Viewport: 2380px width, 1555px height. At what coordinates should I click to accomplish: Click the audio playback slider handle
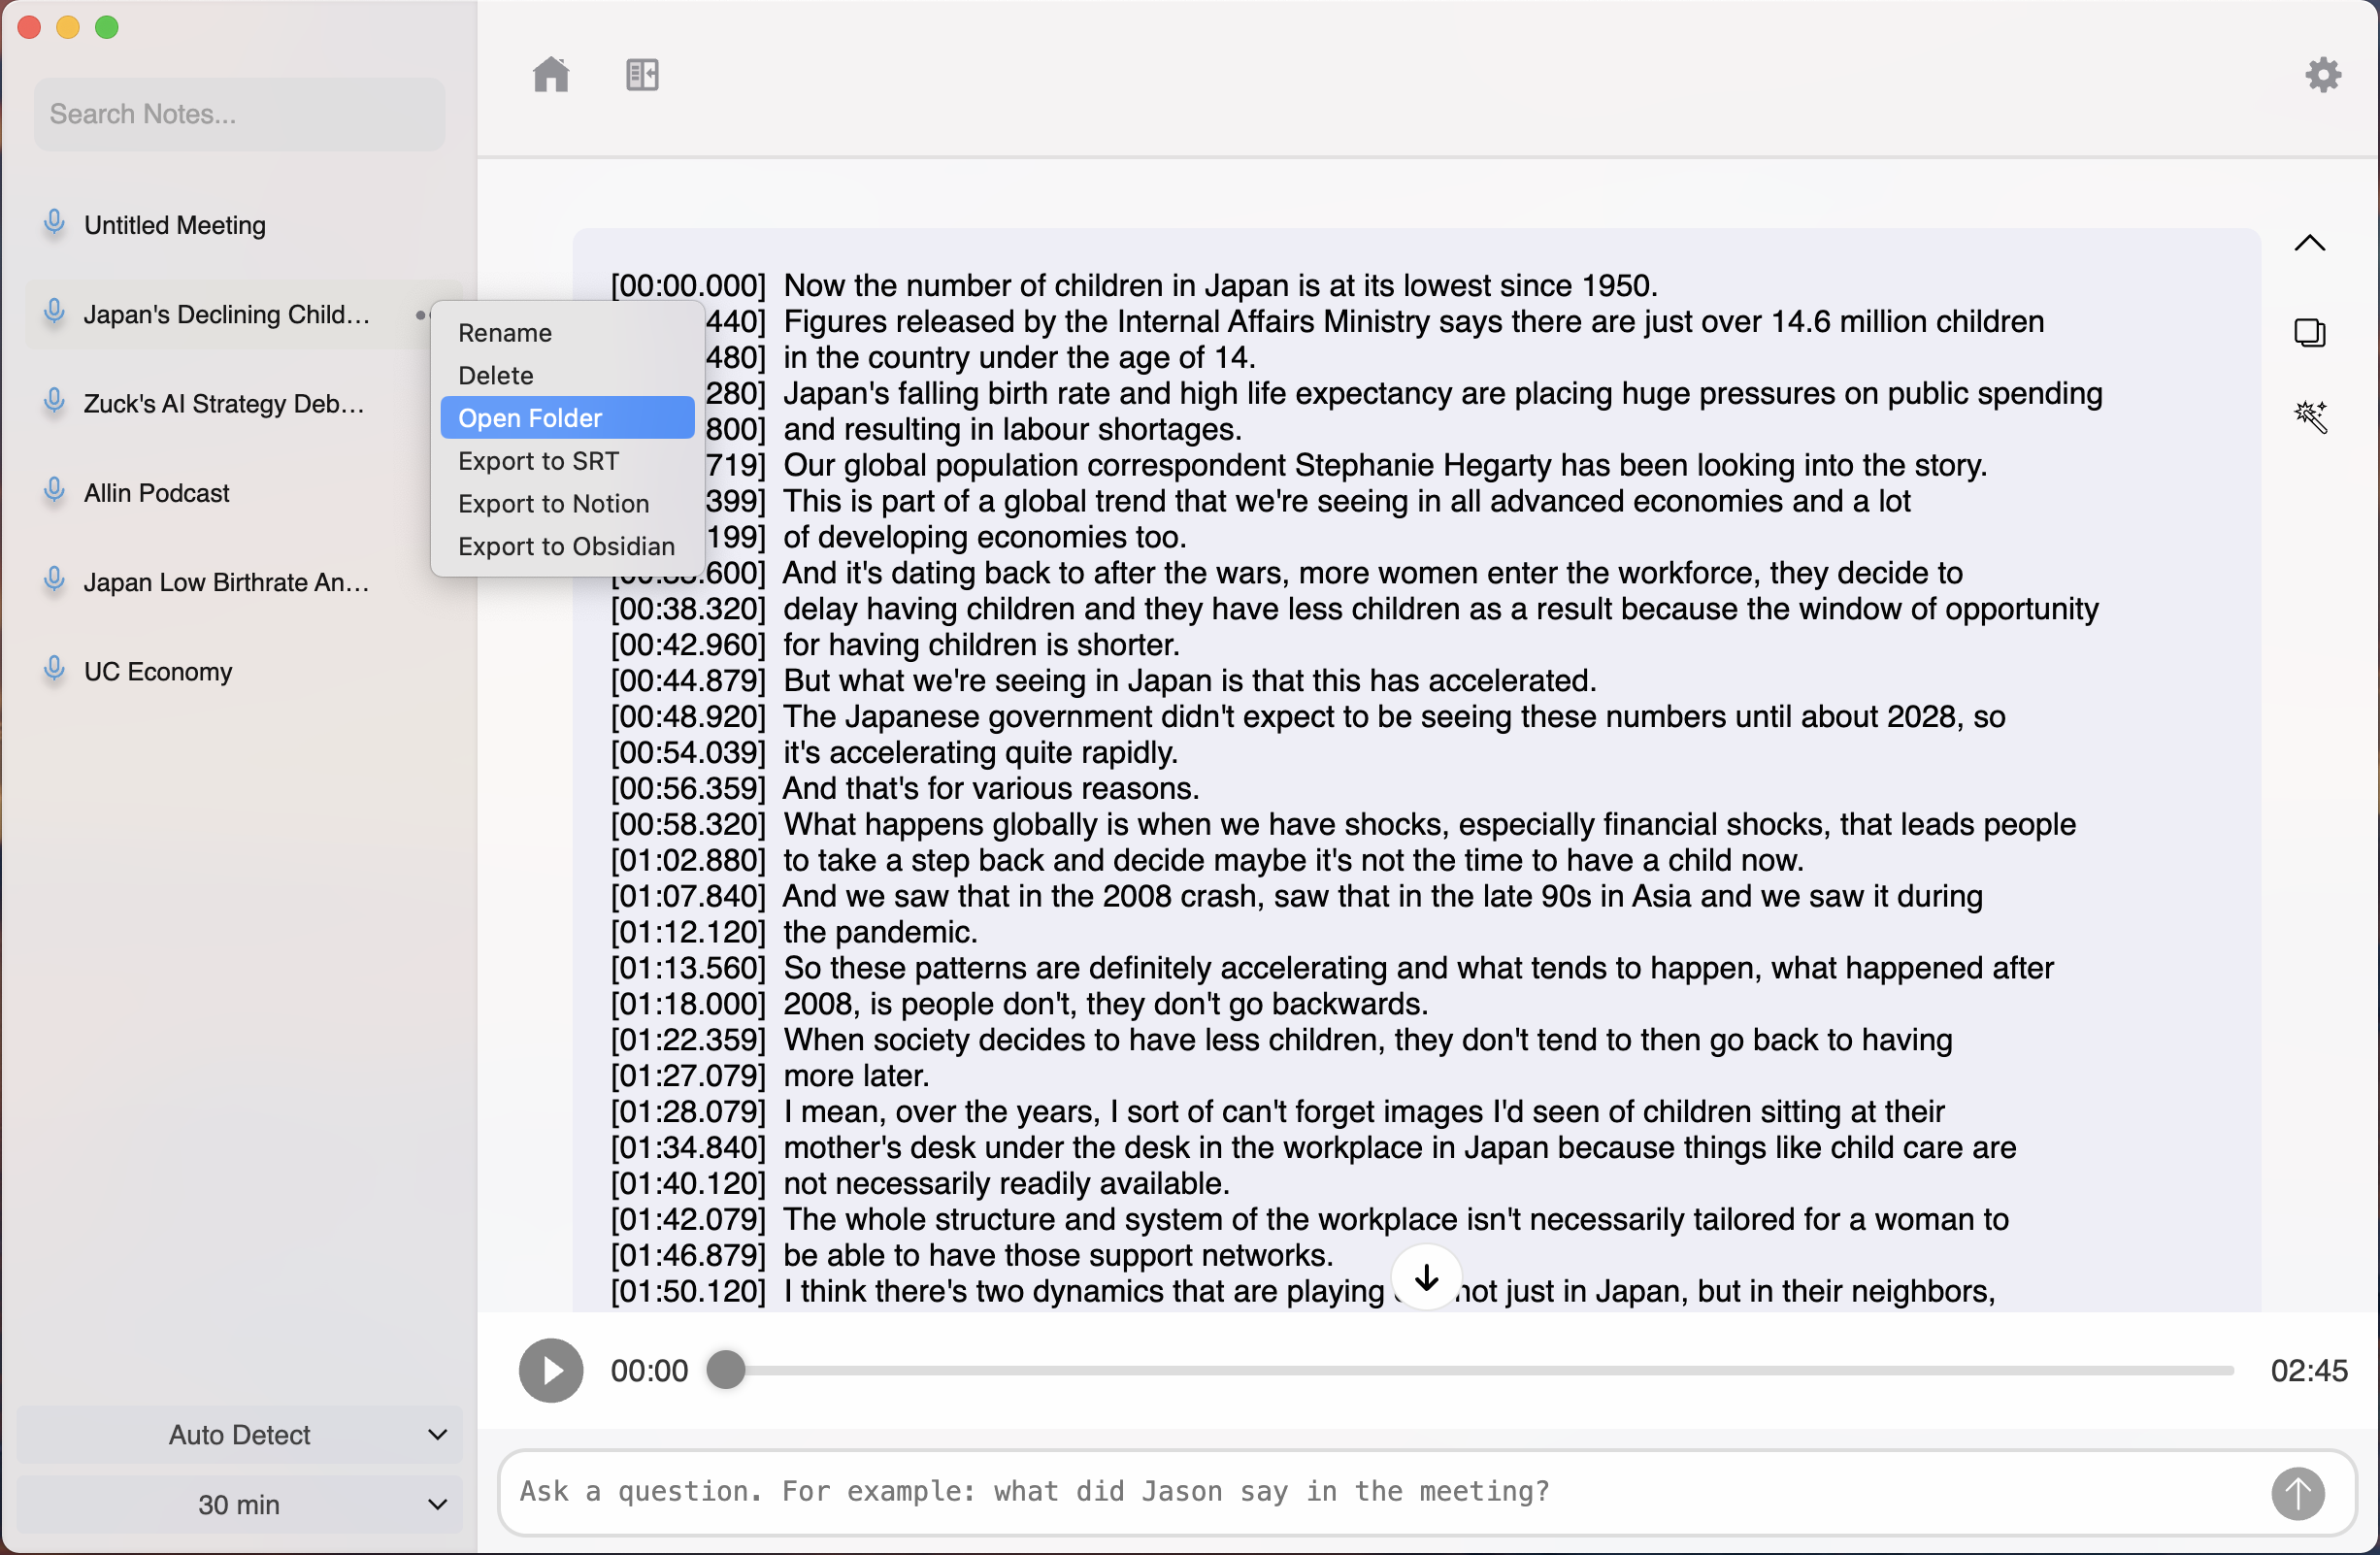tap(727, 1370)
